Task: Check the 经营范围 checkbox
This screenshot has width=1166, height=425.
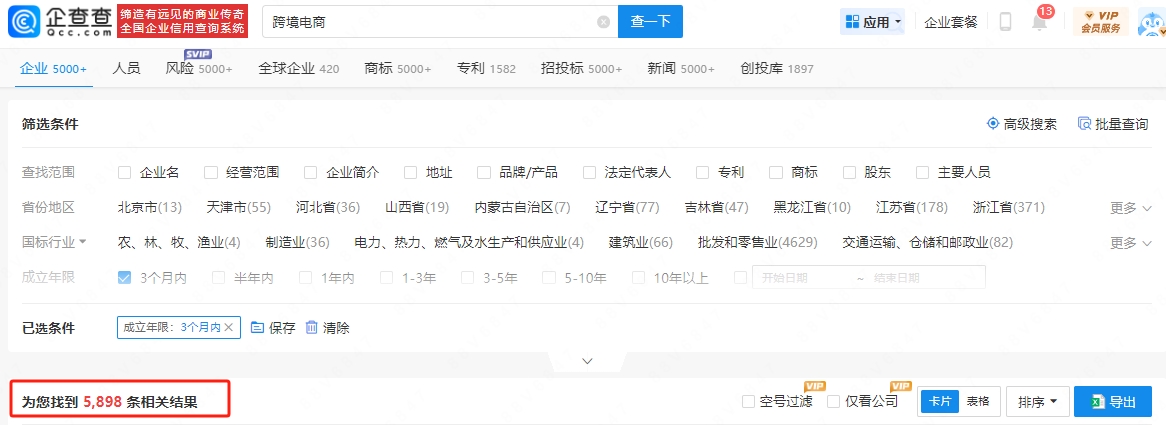Action: point(211,172)
